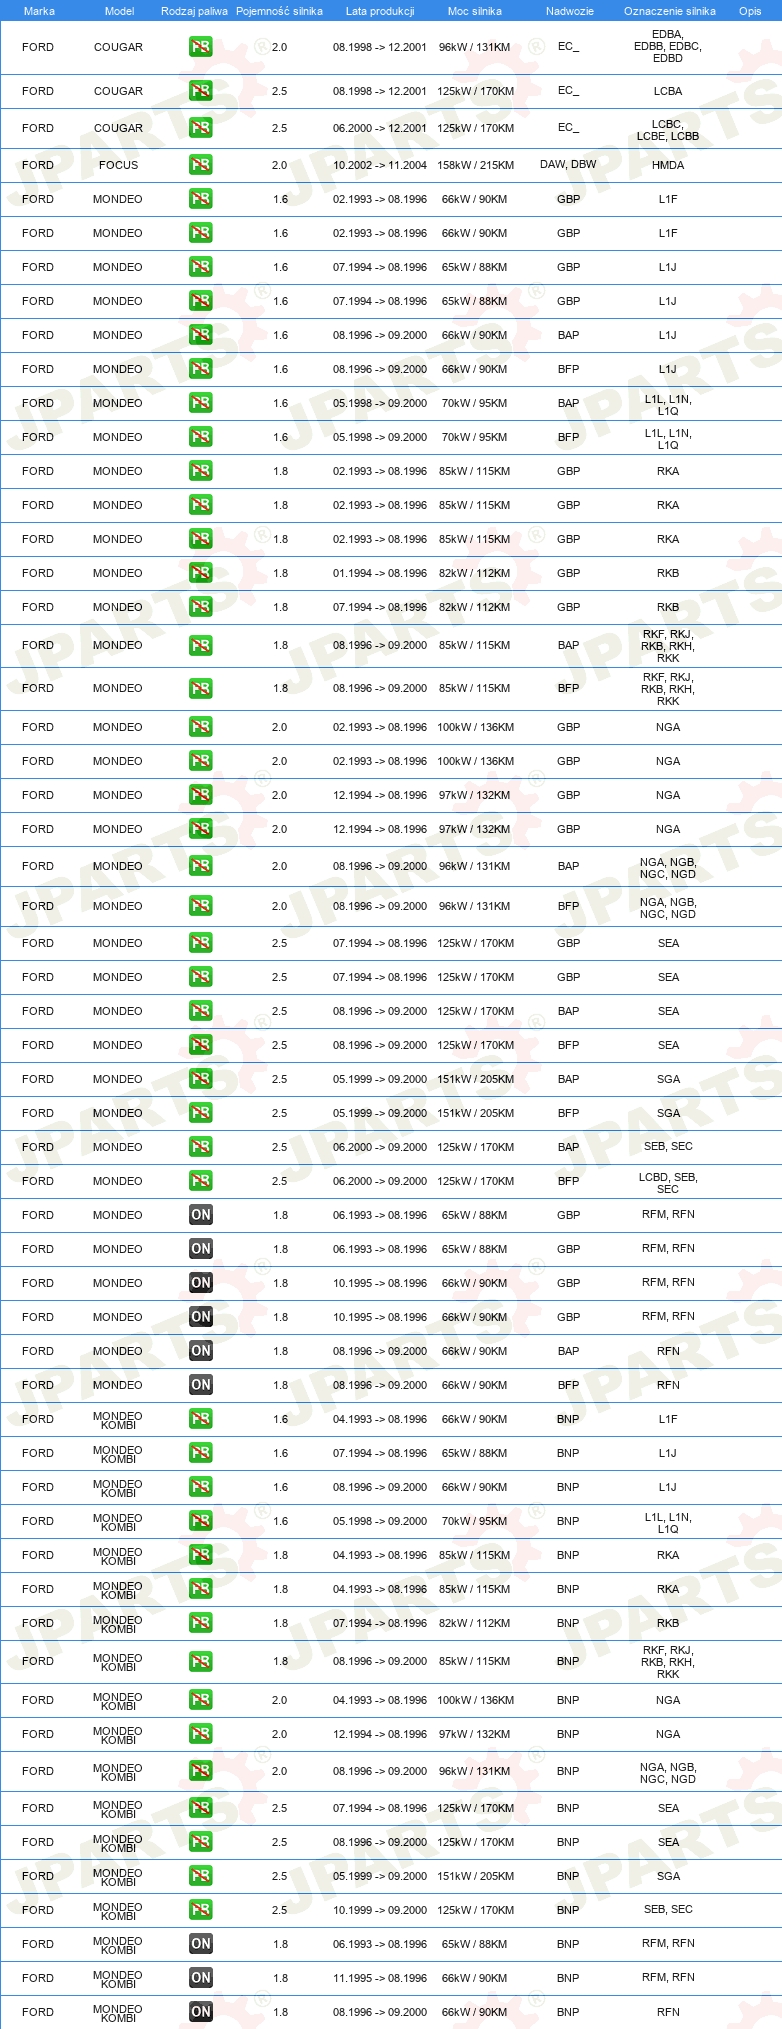
Task: Select the engine code HMDA cell
Action: click(668, 165)
